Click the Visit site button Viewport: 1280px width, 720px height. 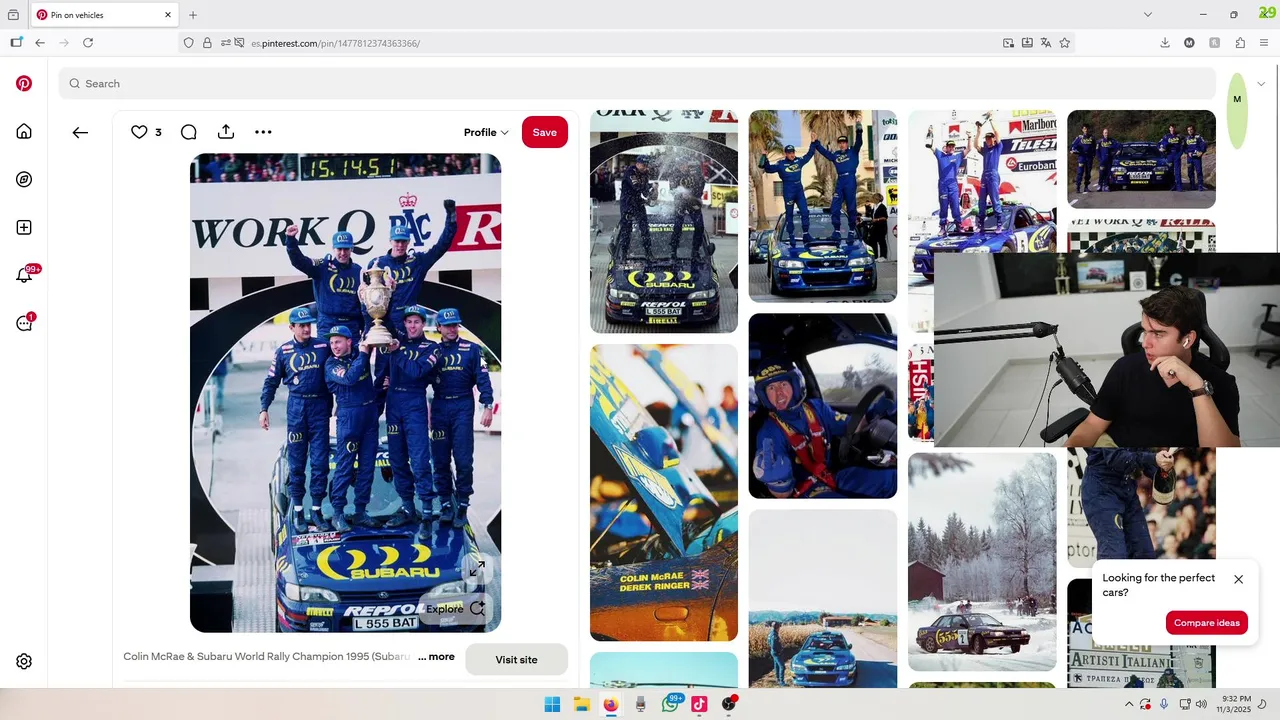click(516, 660)
